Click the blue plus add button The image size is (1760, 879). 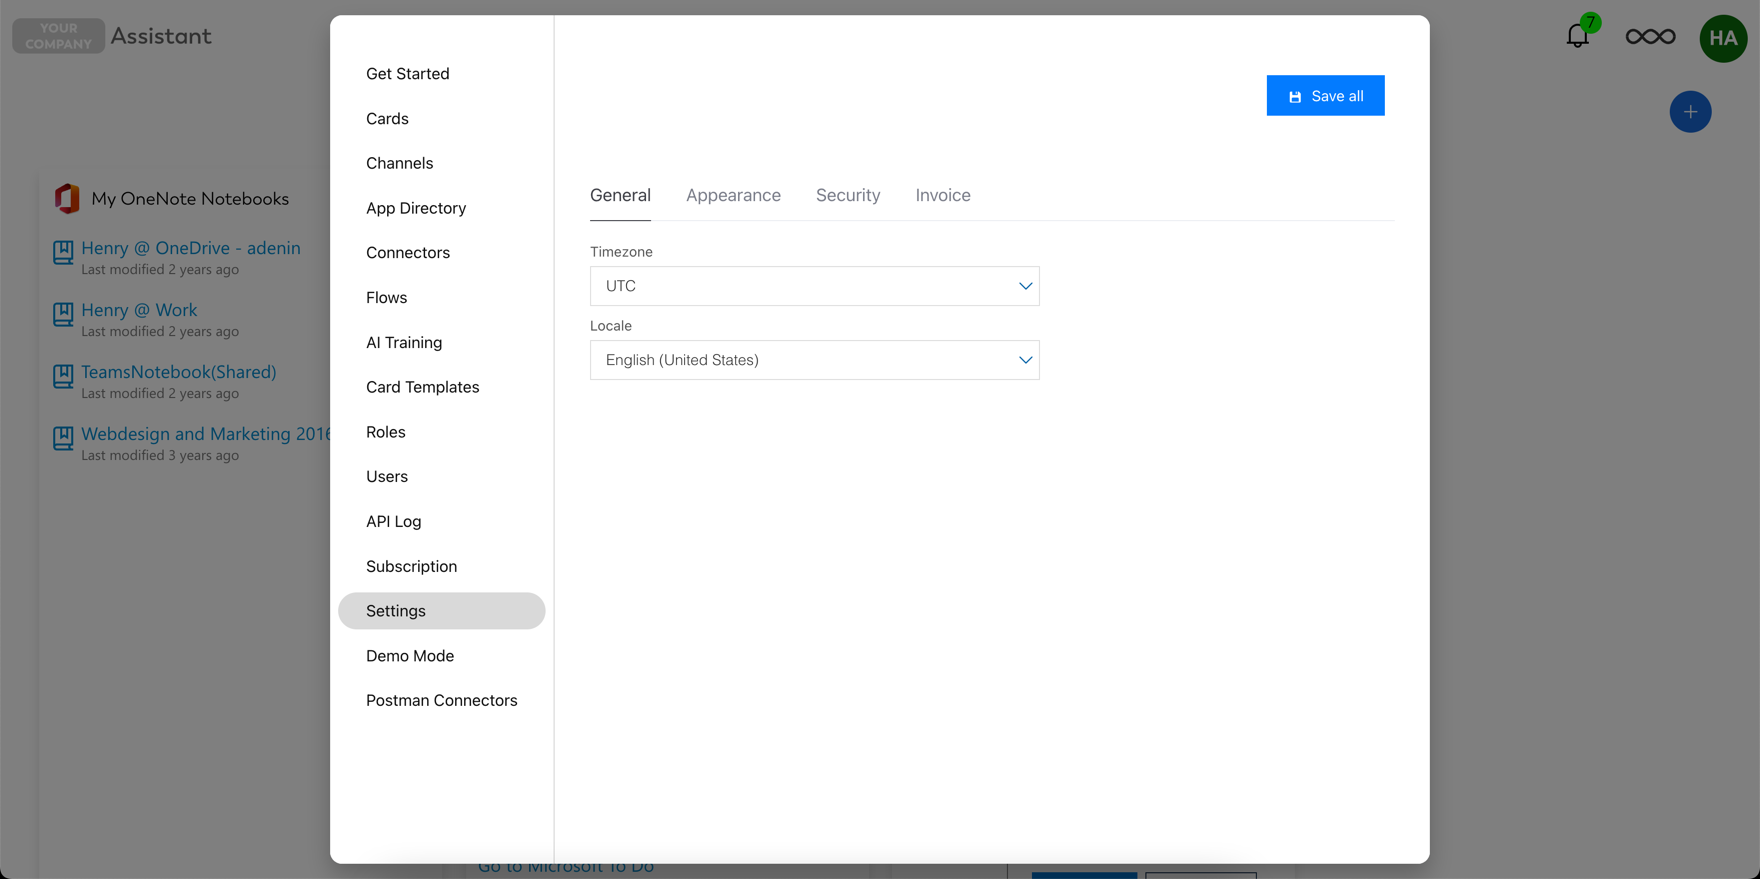(1690, 112)
